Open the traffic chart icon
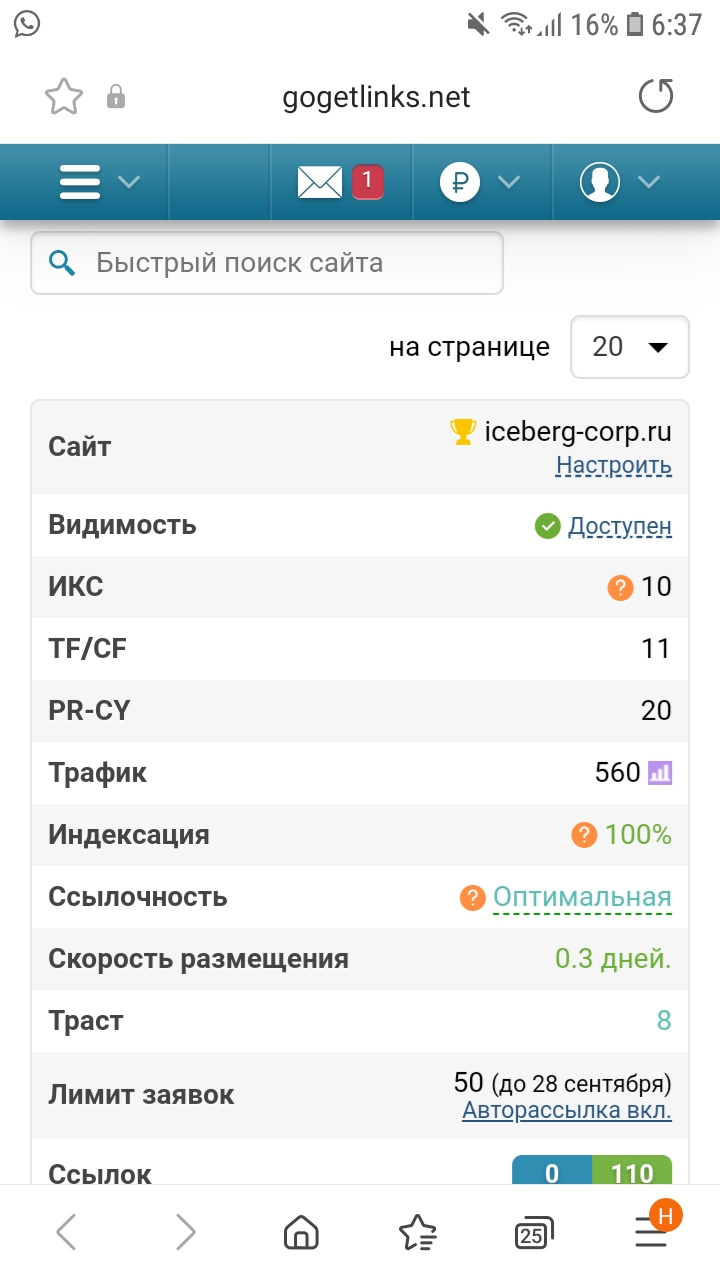The width and height of the screenshot is (720, 1280). pos(660,772)
